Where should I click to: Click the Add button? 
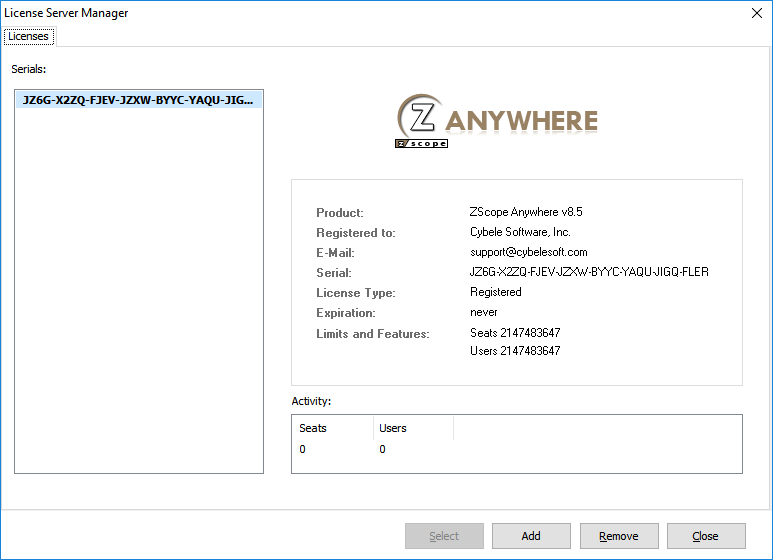coord(531,536)
